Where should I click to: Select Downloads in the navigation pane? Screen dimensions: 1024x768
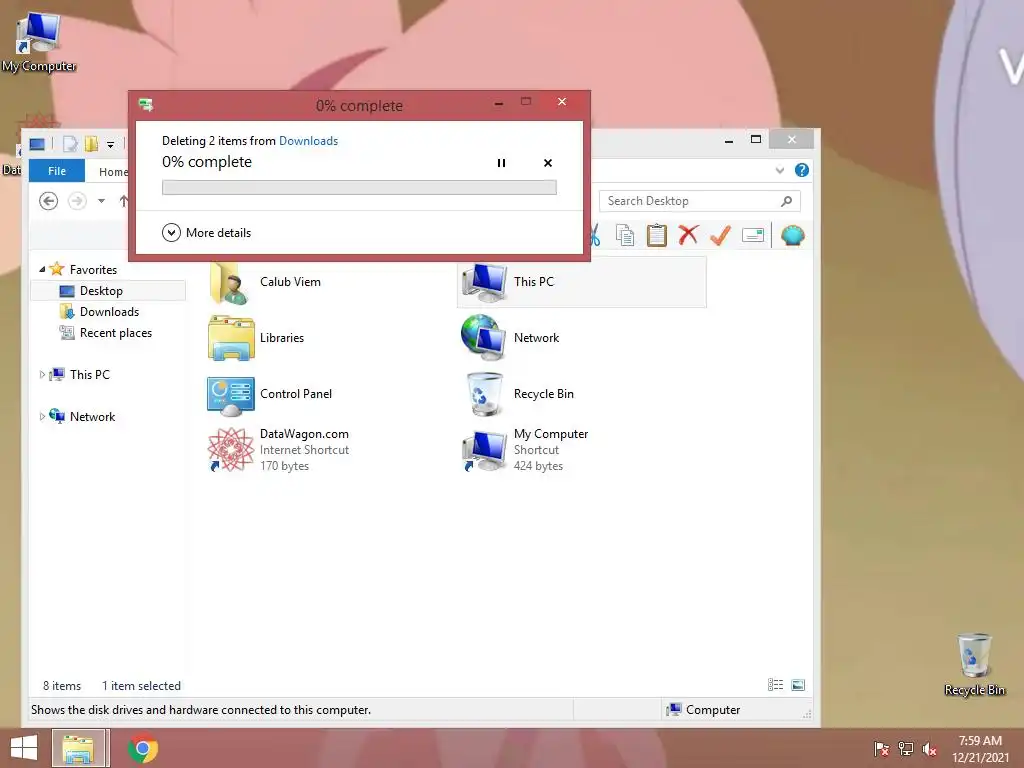click(x=108, y=312)
